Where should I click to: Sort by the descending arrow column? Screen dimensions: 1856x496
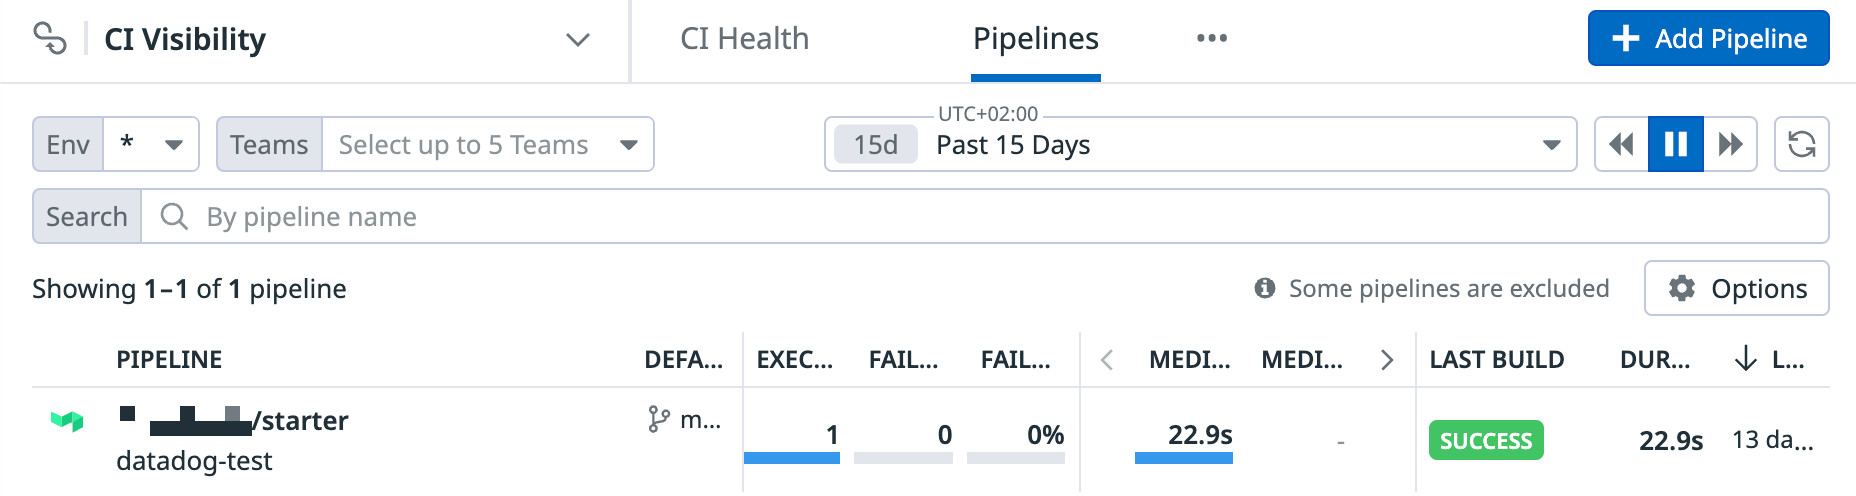click(x=1745, y=359)
